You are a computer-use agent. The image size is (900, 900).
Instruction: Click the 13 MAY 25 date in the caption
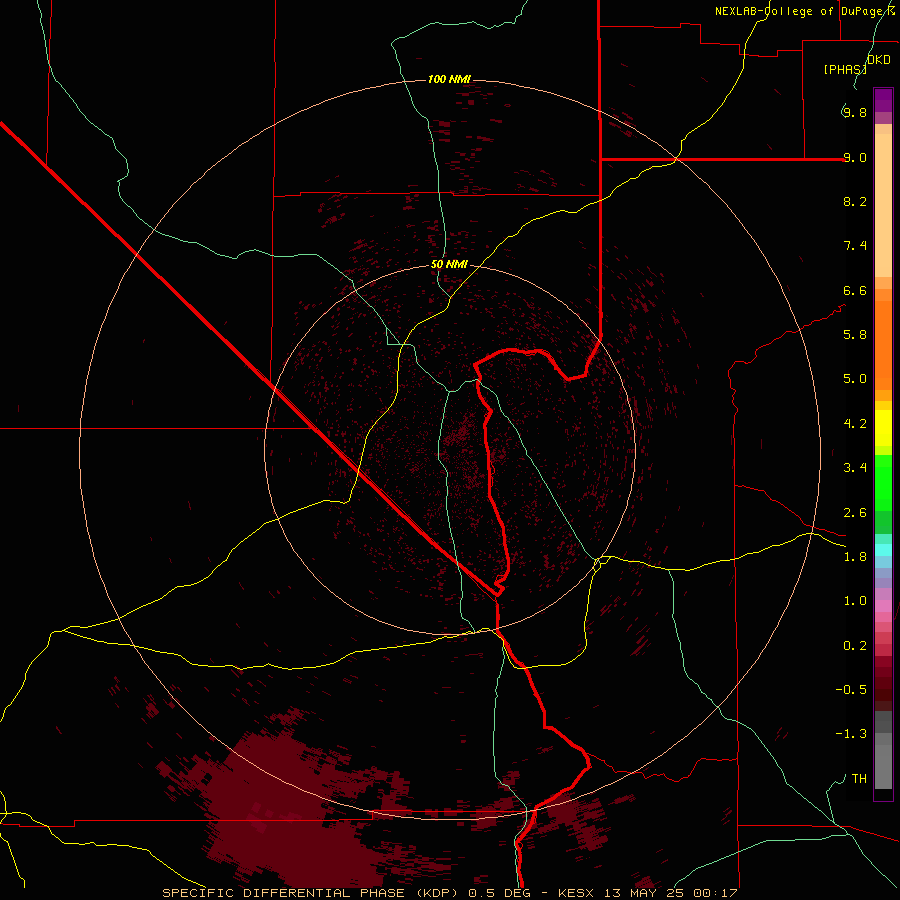coord(645,893)
